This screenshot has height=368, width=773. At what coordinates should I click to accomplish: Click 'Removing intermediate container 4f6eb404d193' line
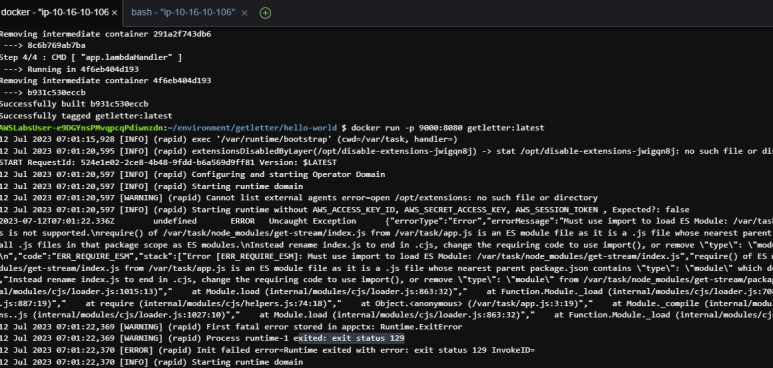pos(105,80)
